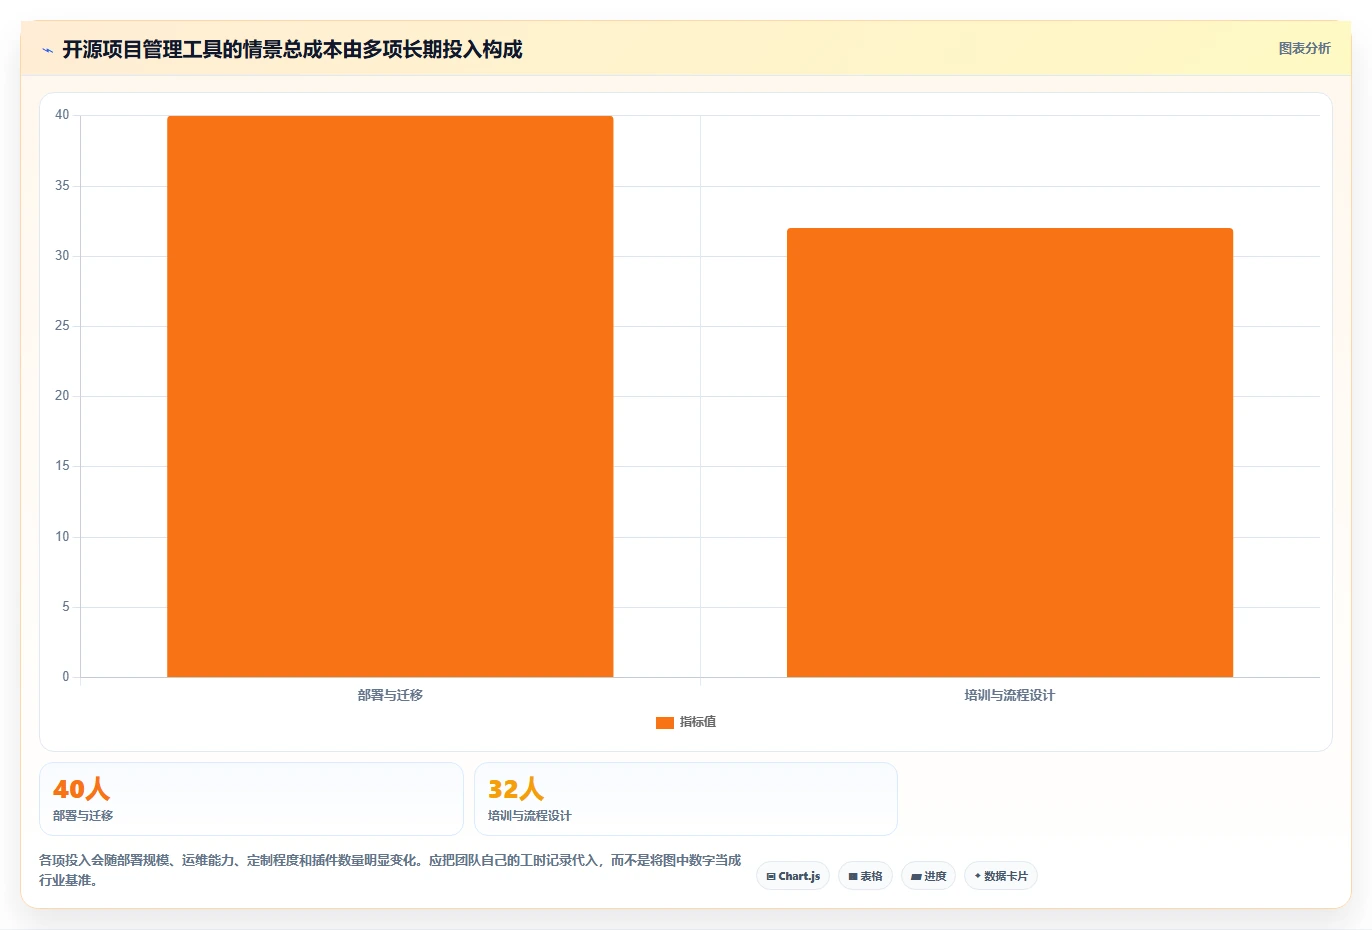This screenshot has width=1372, height=930.
Task: Click the 培训与流程设计 bar in the chart
Action: tap(1010, 452)
